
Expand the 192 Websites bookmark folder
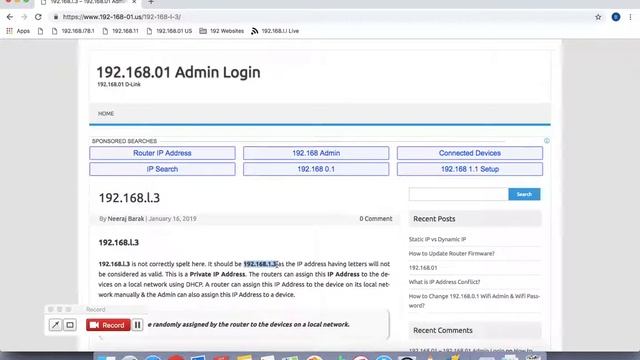222,31
